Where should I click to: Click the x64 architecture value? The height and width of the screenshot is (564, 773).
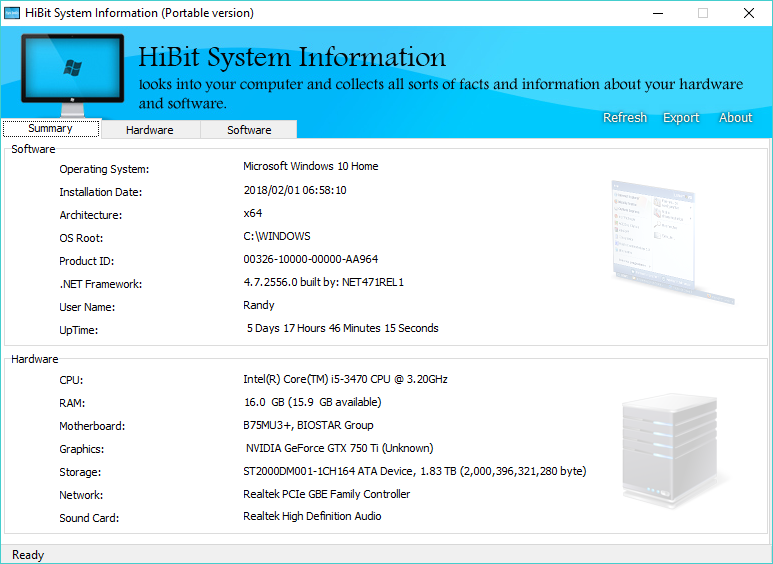(x=252, y=213)
